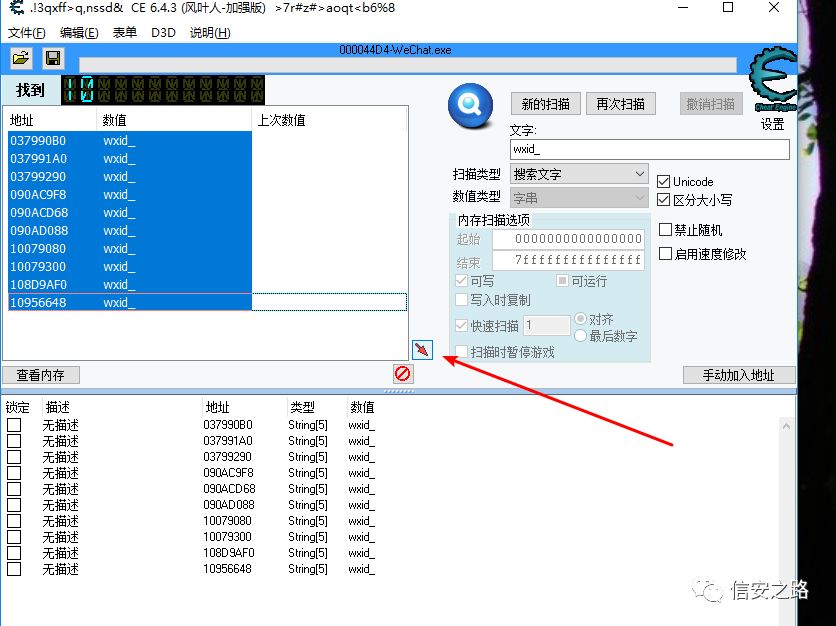This screenshot has height=626, width=836.
Task: Toggle the Unicode checkbox
Action: pos(663,181)
